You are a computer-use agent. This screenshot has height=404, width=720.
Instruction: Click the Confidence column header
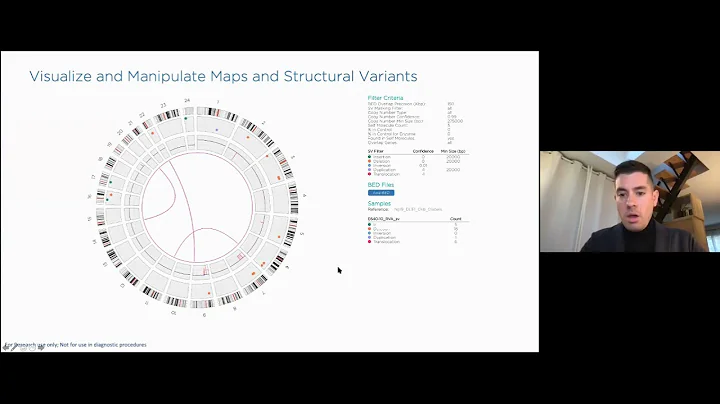tap(423, 151)
